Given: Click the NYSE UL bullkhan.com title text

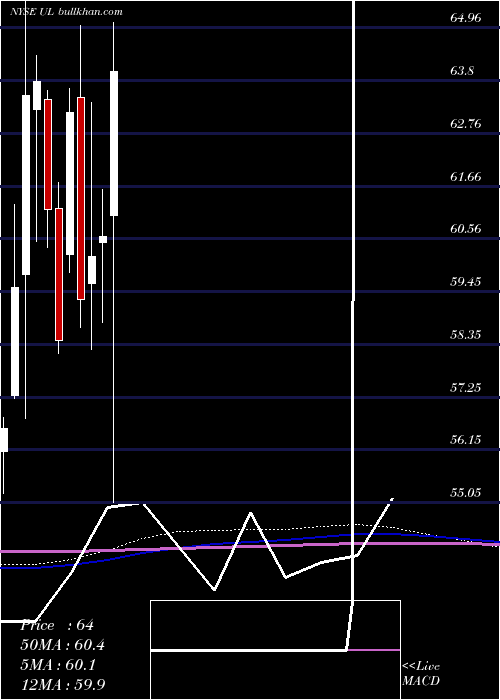Looking at the screenshot, I should (67, 12).
